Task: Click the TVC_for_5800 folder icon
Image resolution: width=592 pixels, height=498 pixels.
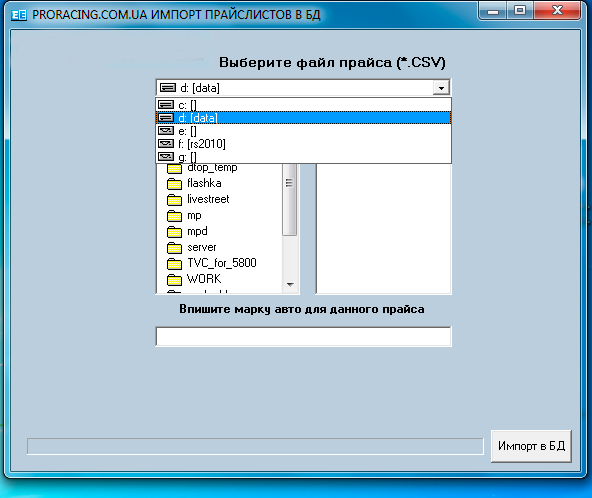Action: (x=174, y=264)
